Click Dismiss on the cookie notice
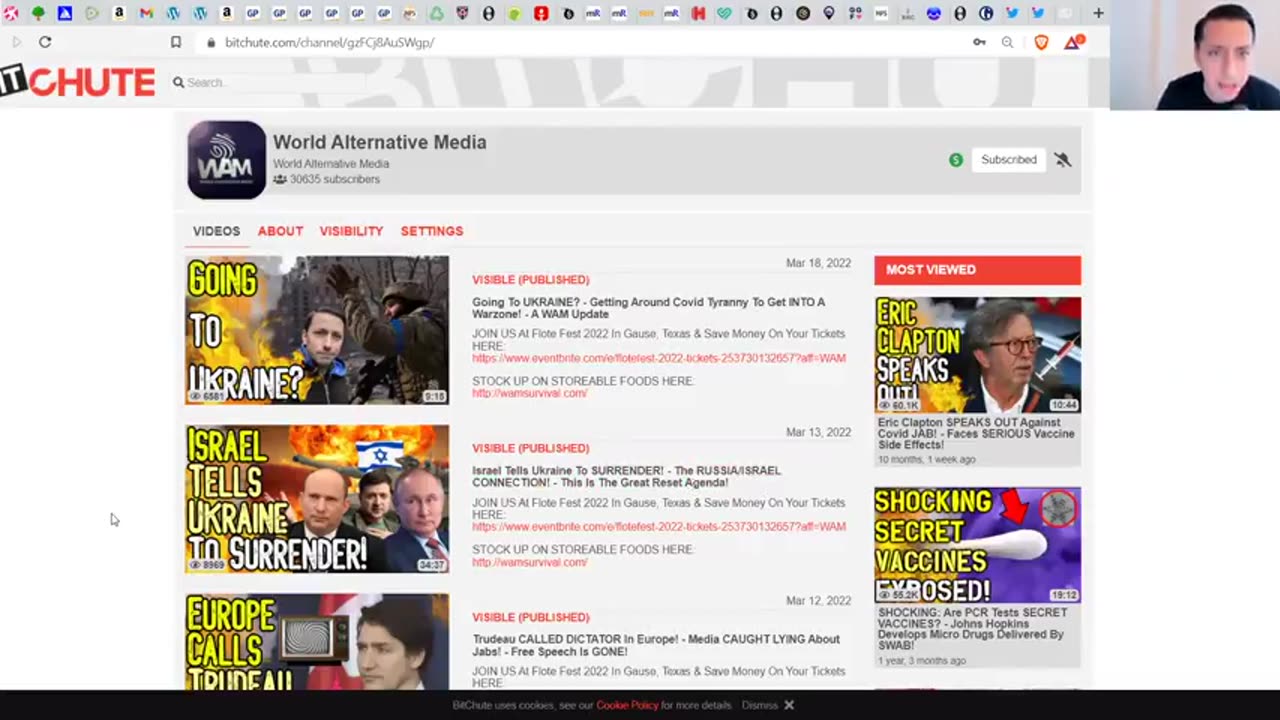 pos(760,705)
